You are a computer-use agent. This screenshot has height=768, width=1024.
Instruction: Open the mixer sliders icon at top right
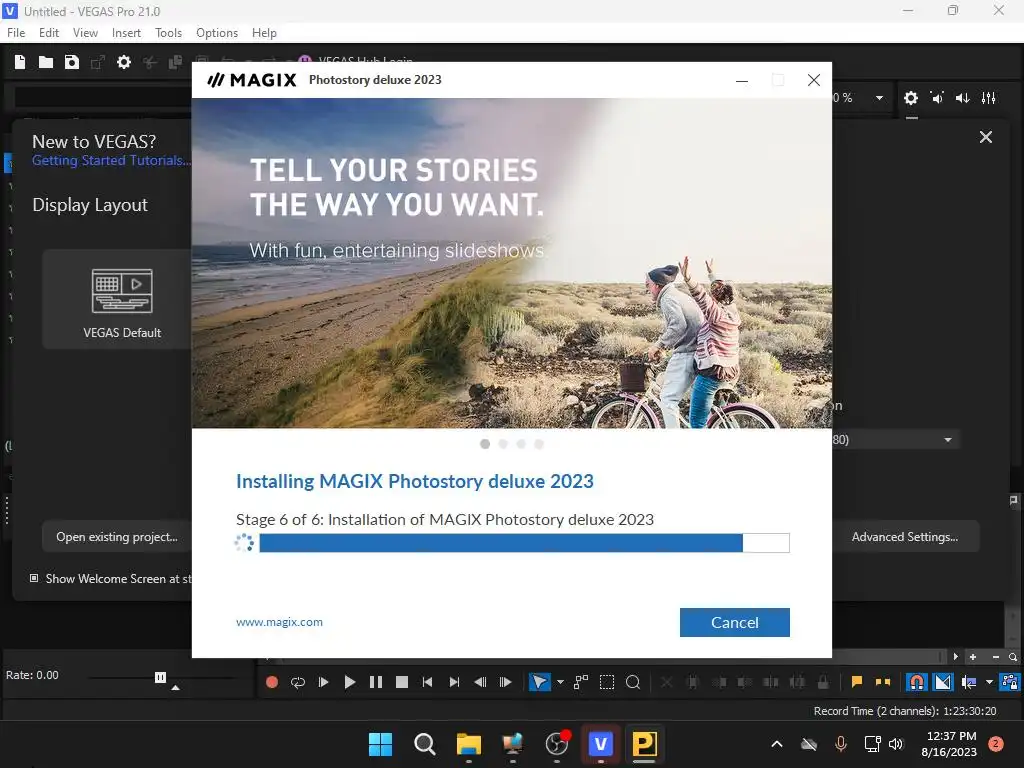[989, 98]
